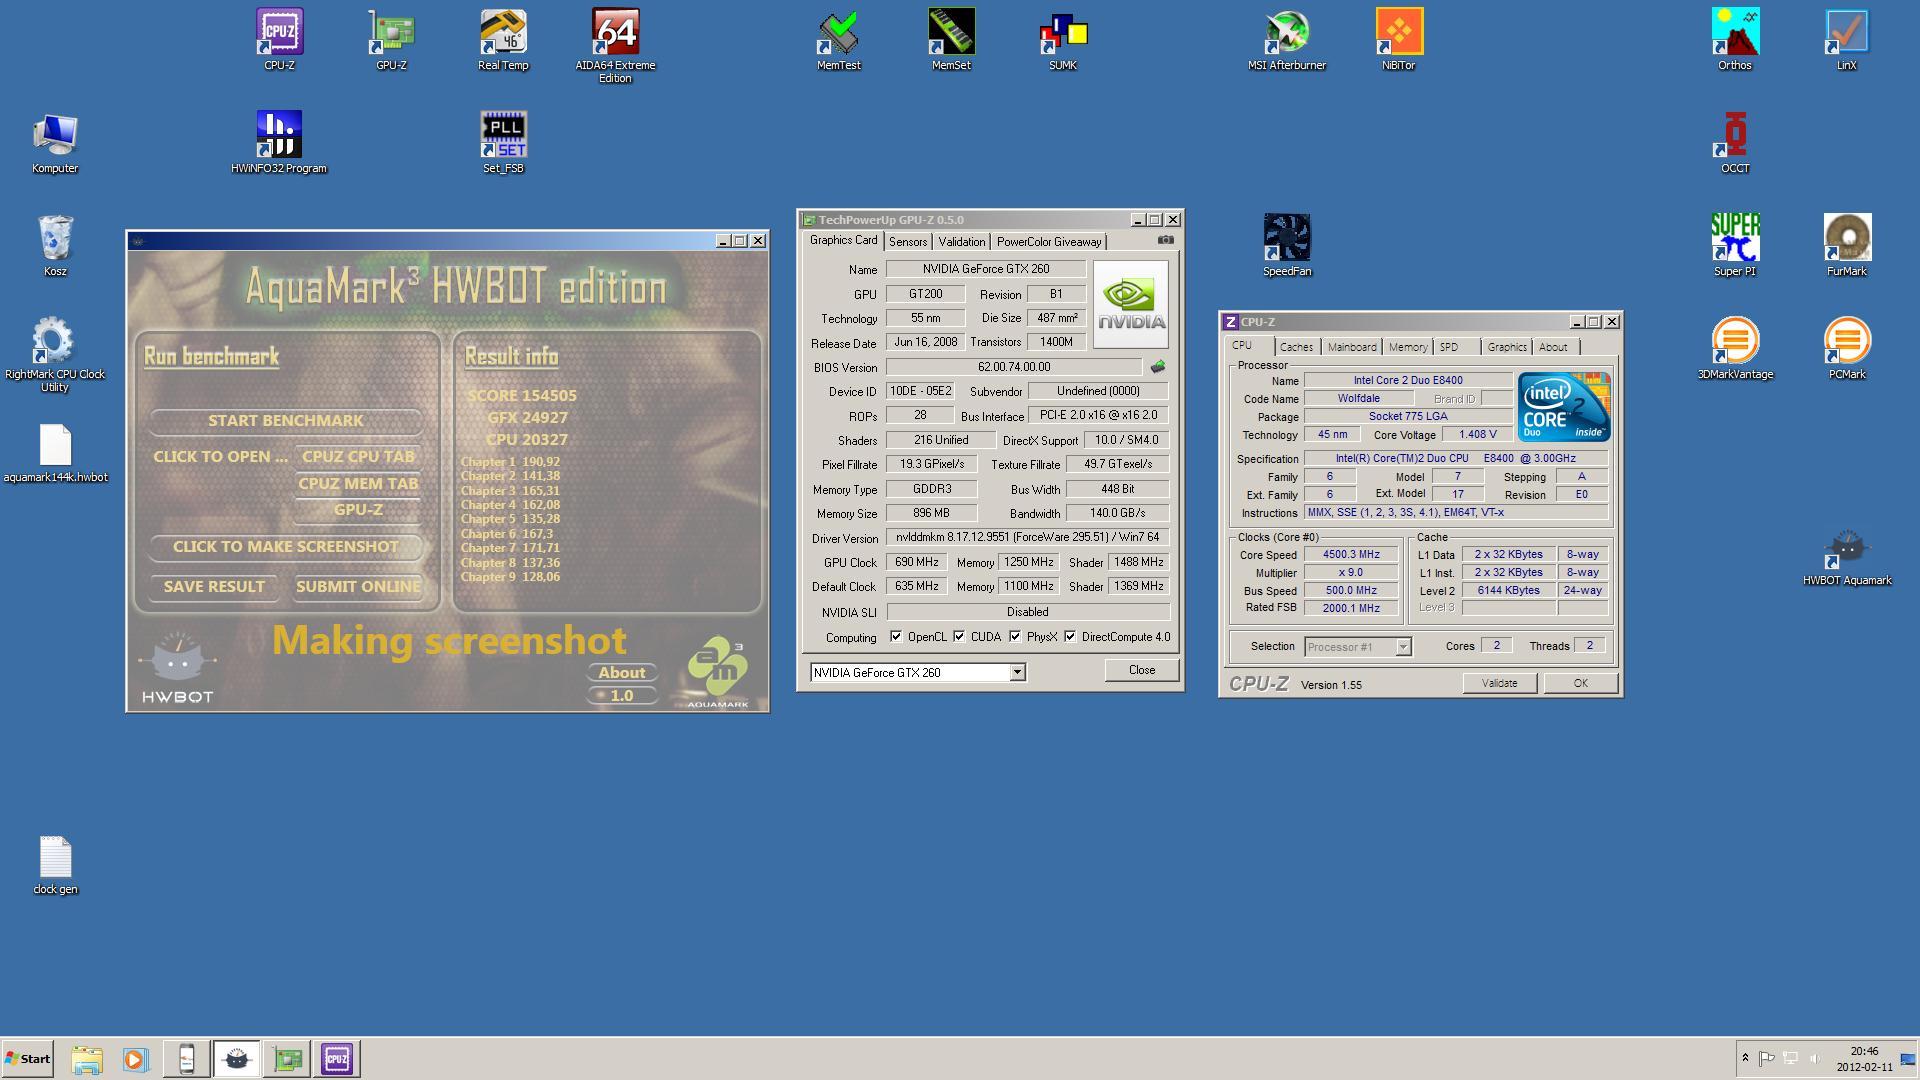Open the MemSet desktop shortcut
The height and width of the screenshot is (1080, 1920).
click(x=951, y=40)
